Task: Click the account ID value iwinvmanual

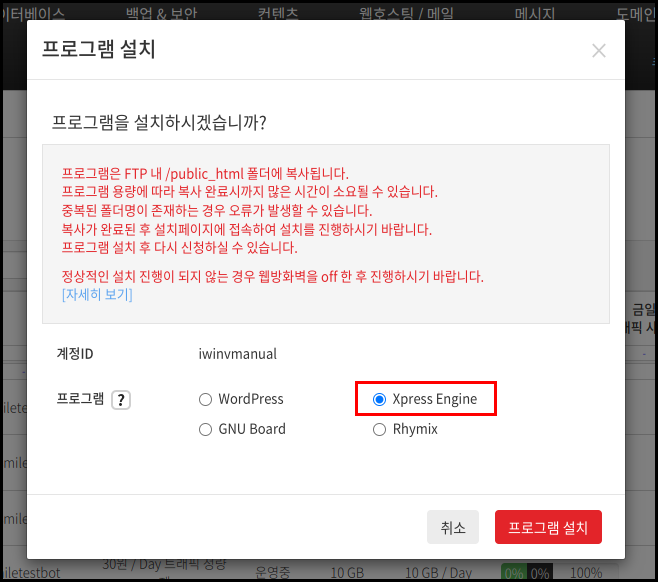Action: click(x=238, y=354)
